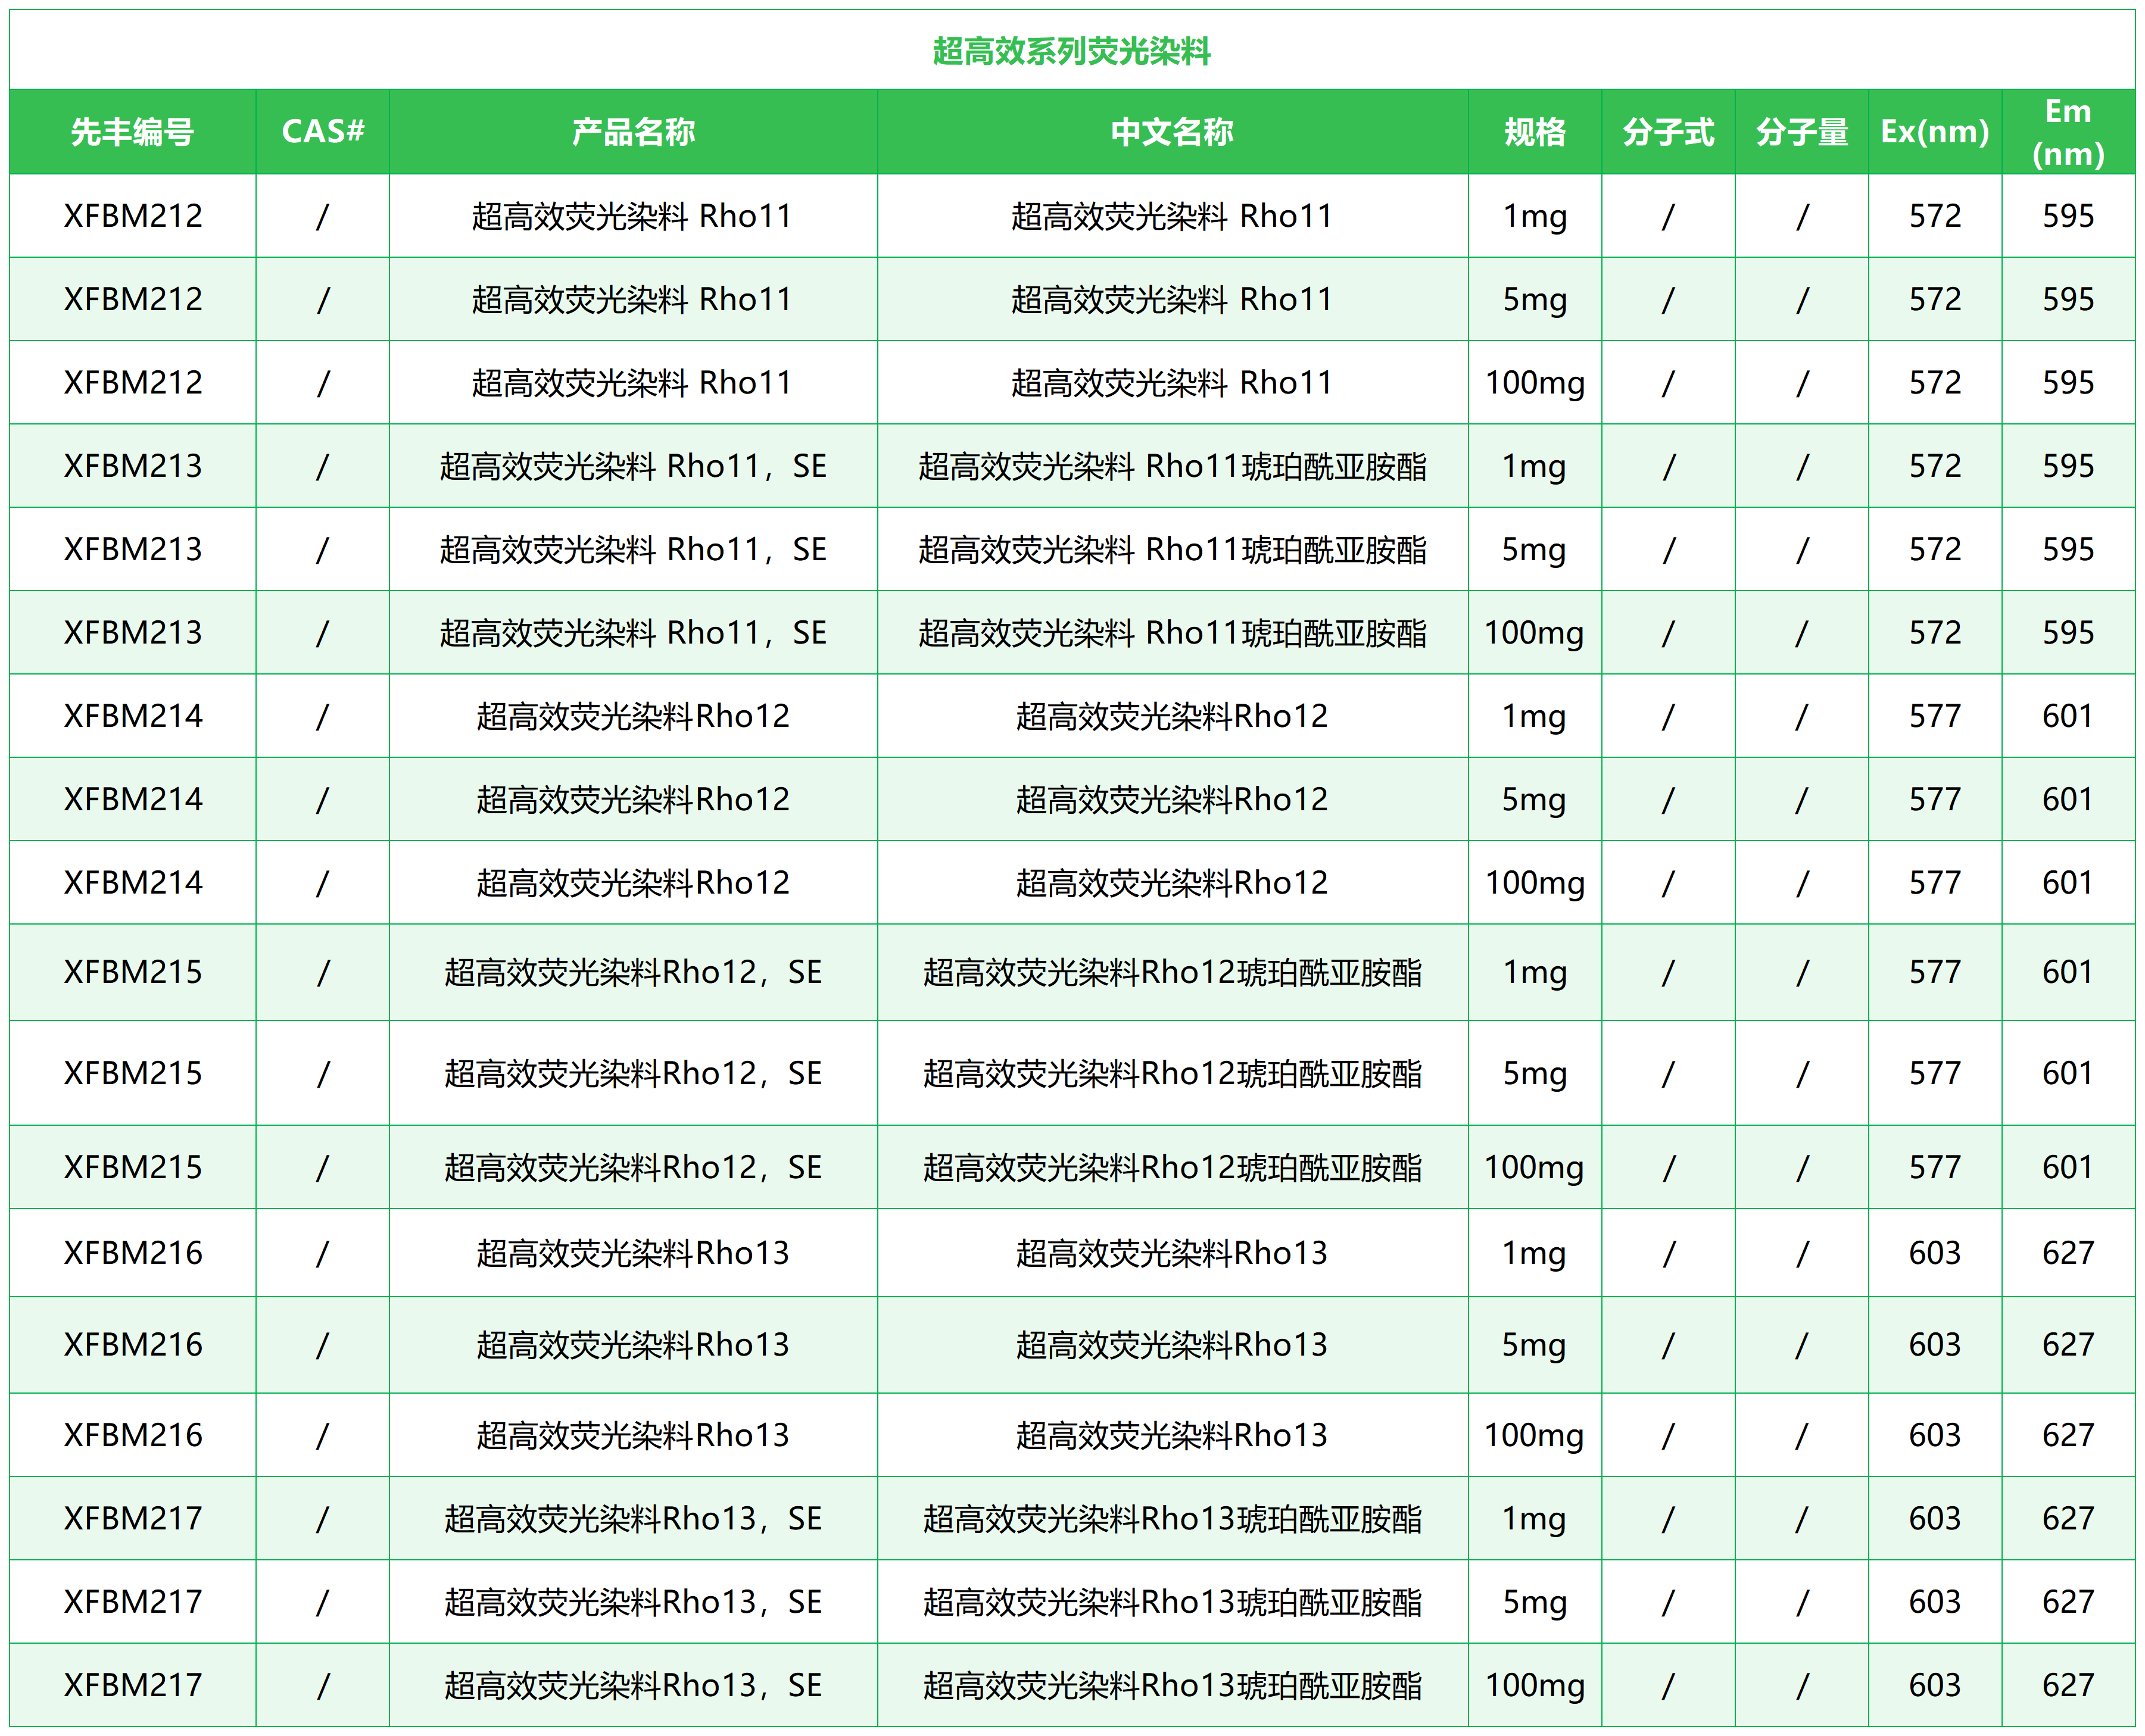Select the first XFBM214 product code cell
Screen dimensions: 2145x1736
[x=132, y=716]
